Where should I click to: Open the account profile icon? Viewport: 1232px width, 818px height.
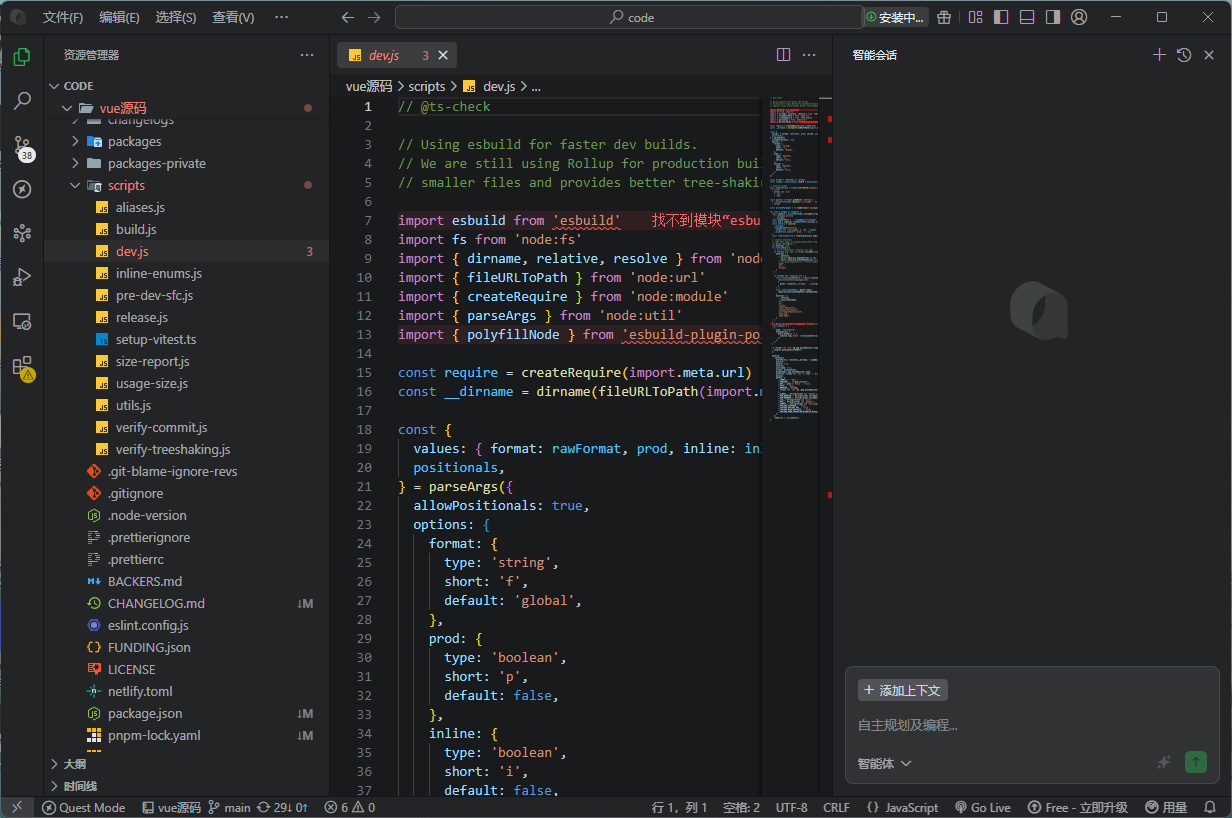tap(1079, 17)
